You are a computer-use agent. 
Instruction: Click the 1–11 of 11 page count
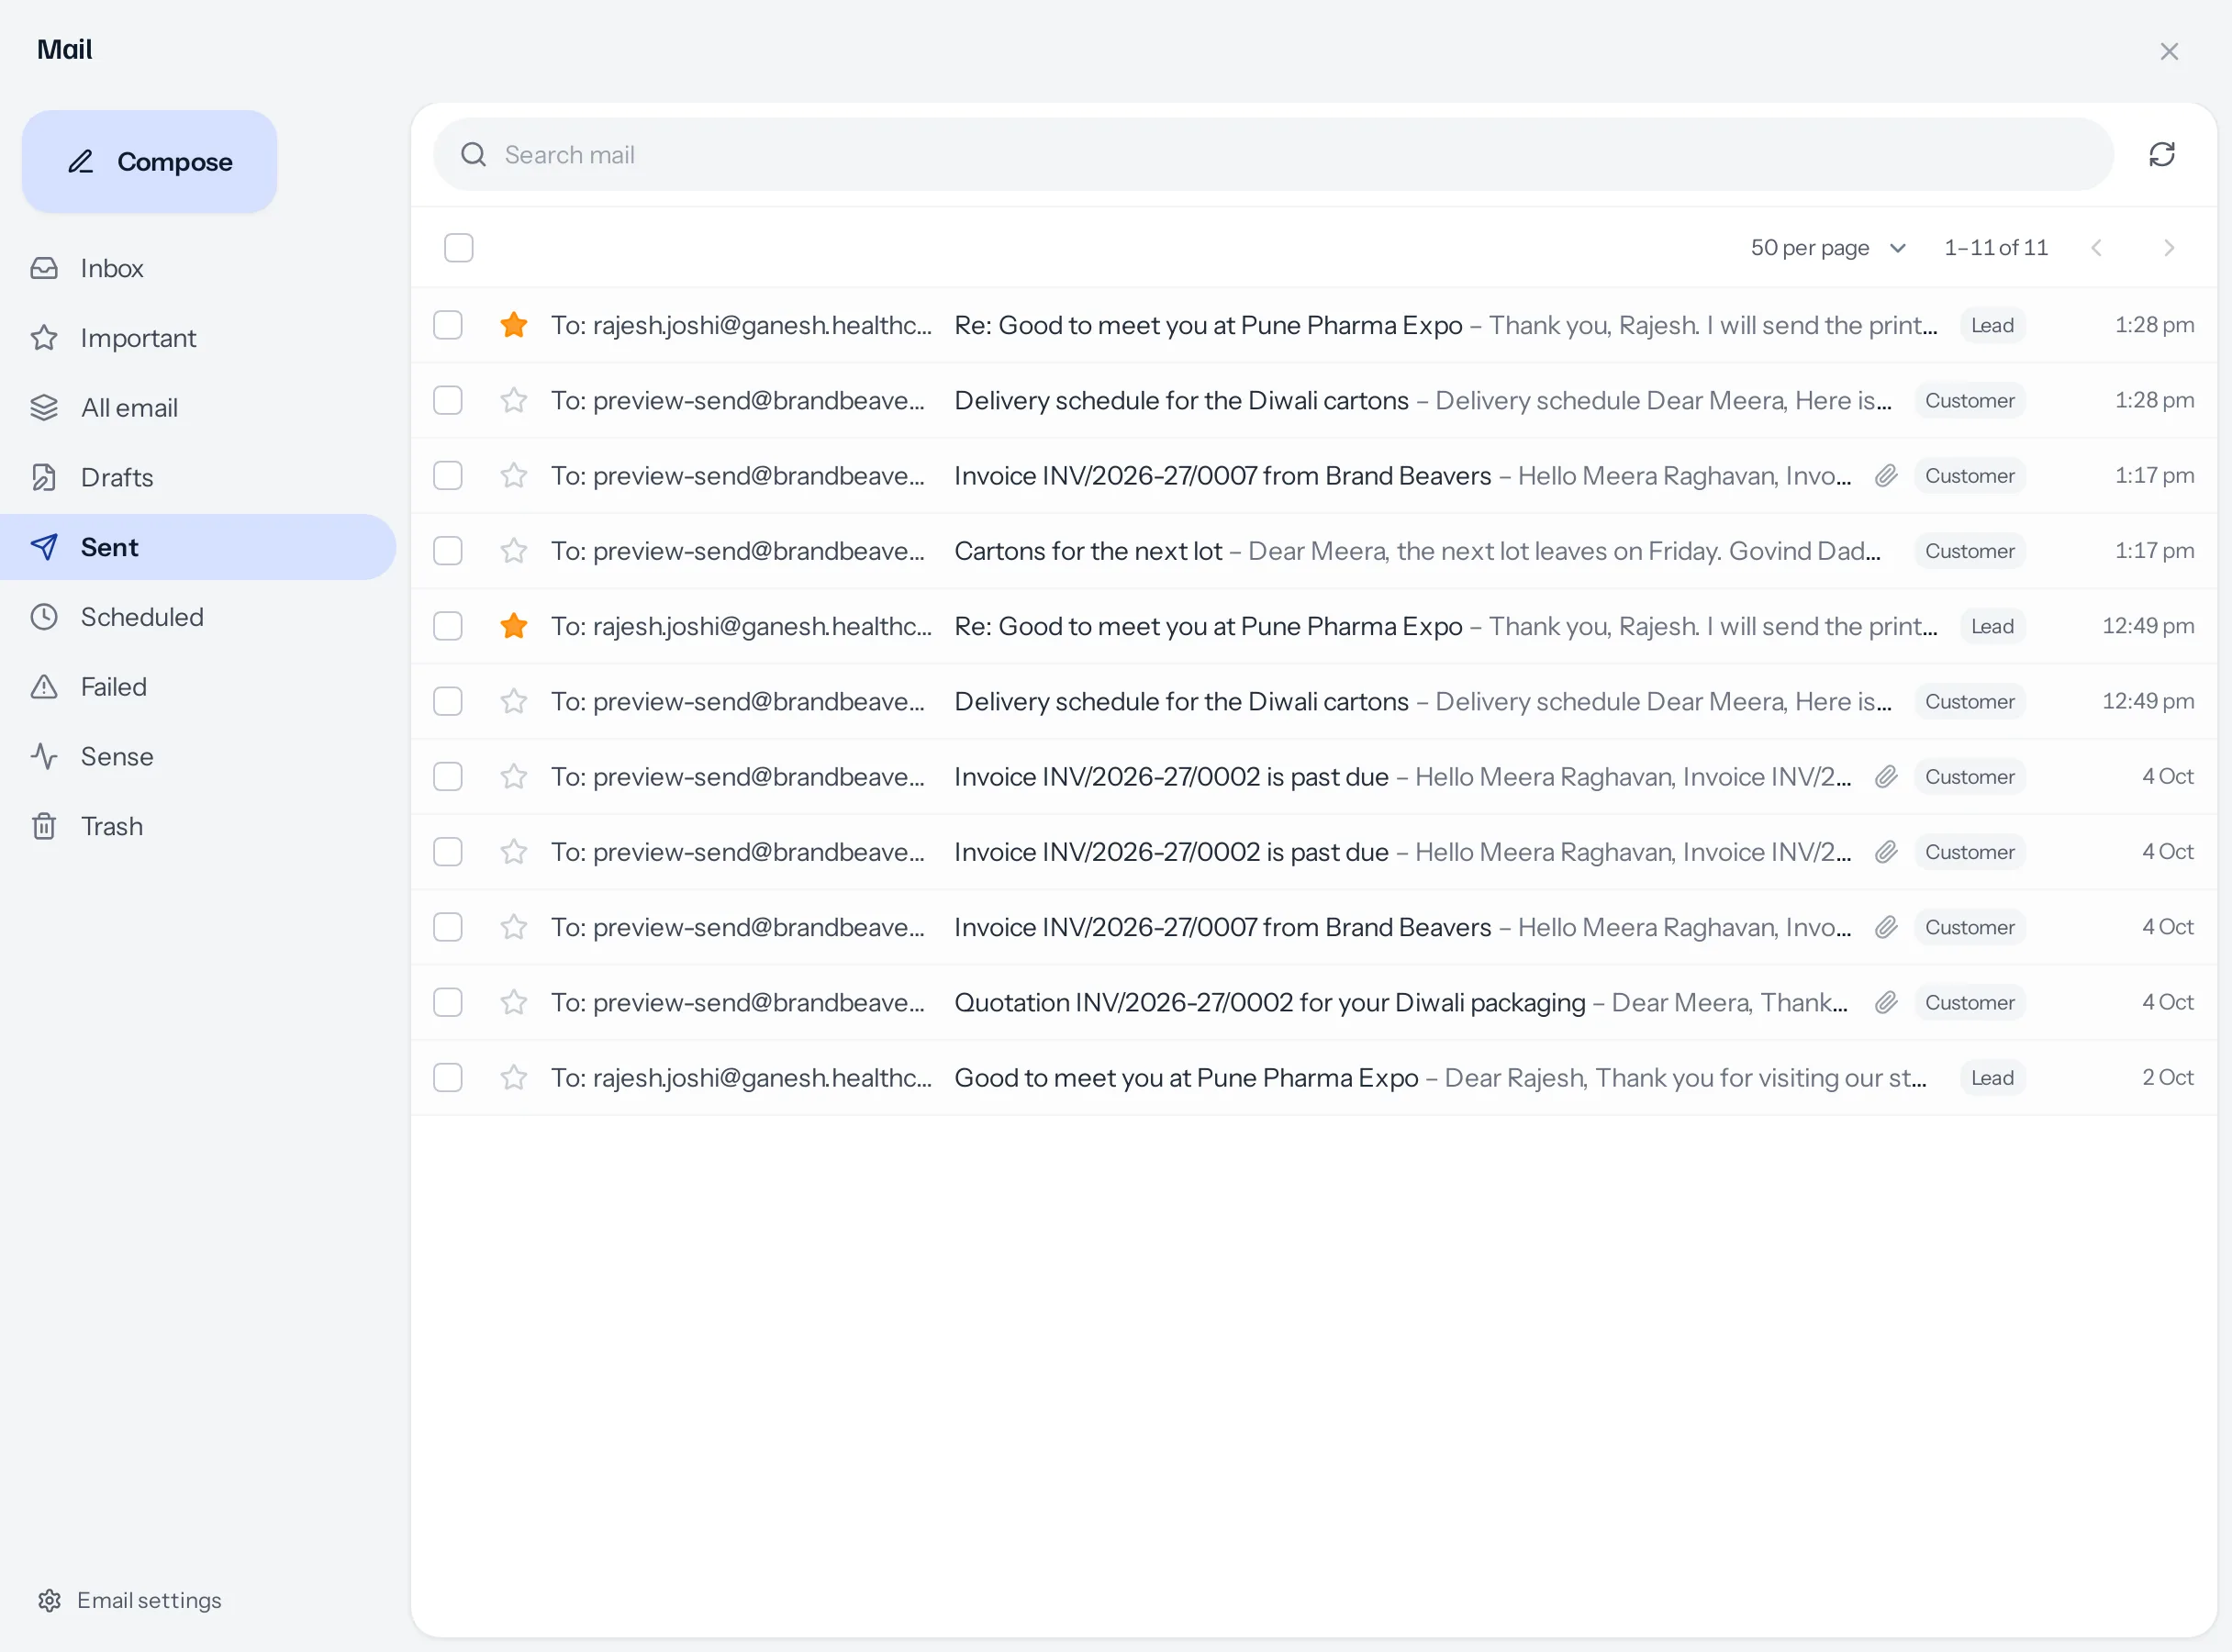click(x=1995, y=248)
